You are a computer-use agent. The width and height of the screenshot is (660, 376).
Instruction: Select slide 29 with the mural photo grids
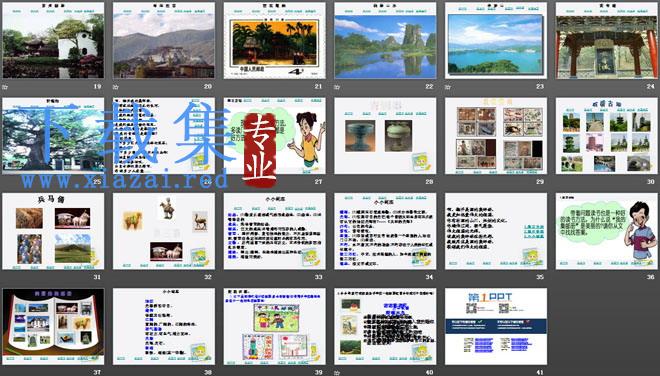click(496, 136)
